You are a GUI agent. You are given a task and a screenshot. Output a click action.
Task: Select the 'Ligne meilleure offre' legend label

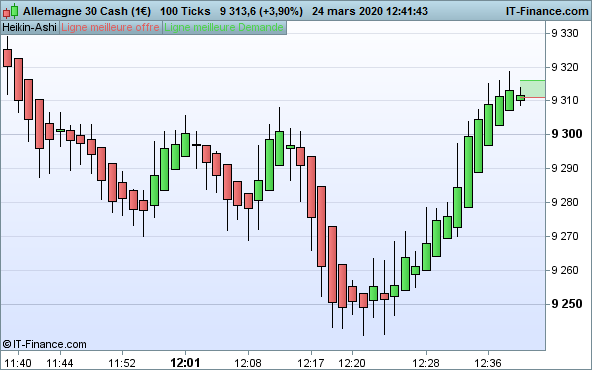point(111,28)
